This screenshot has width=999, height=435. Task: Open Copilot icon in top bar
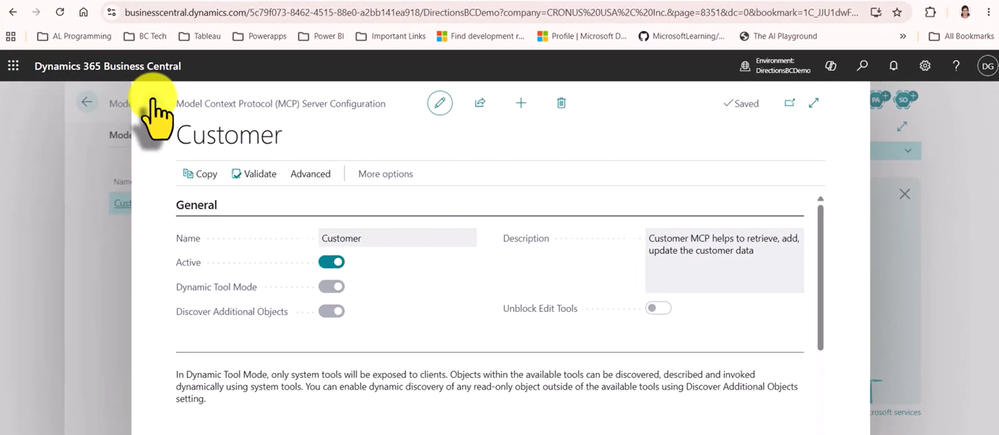[x=830, y=66]
